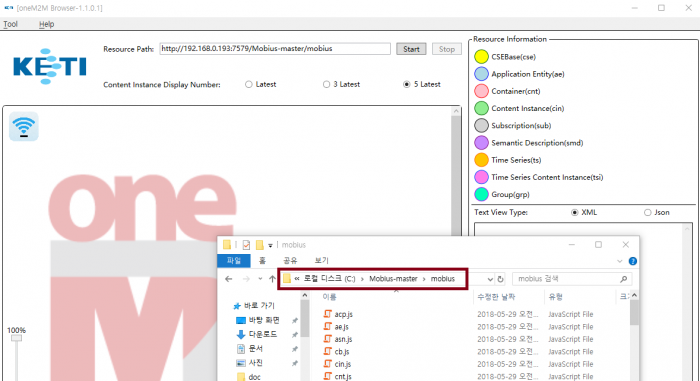
Task: Click the Stop button
Action: [x=447, y=49]
